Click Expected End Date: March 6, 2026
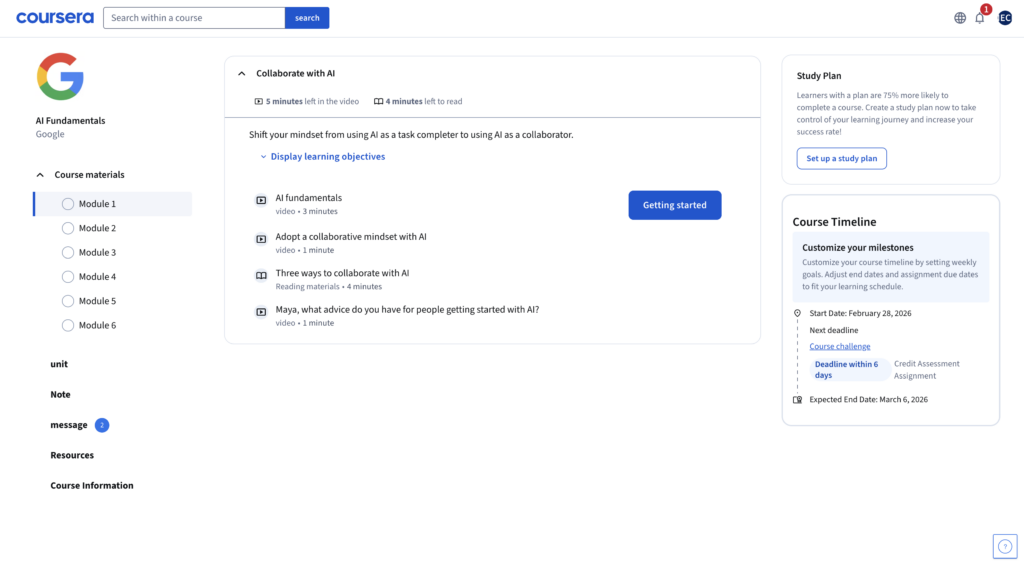 [x=868, y=400]
